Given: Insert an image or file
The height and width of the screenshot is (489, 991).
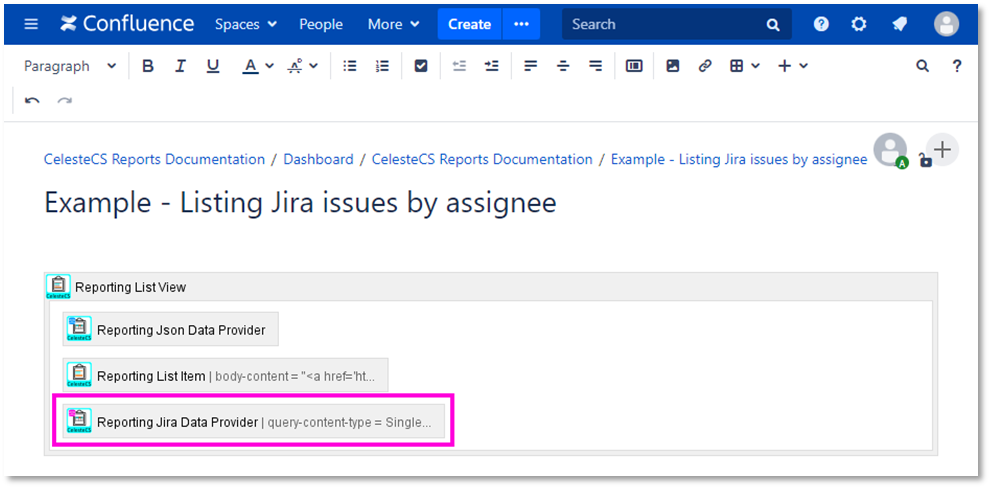Looking at the screenshot, I should coord(672,66).
